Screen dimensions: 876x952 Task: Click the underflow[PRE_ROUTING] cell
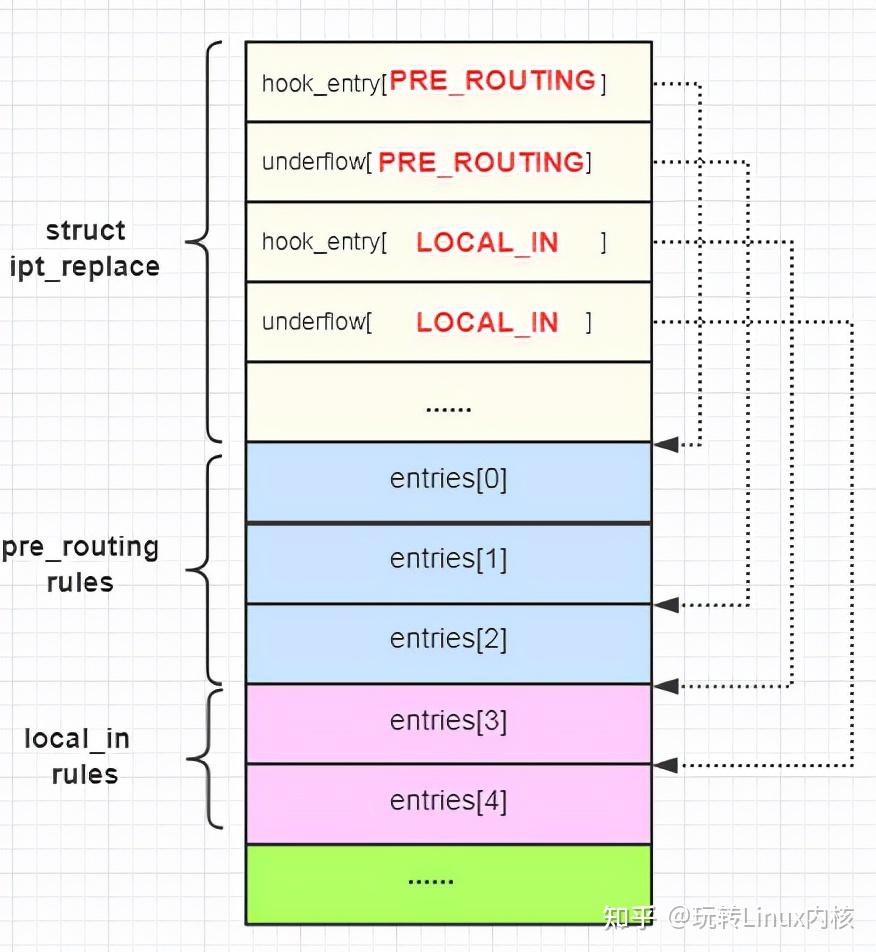(449, 162)
